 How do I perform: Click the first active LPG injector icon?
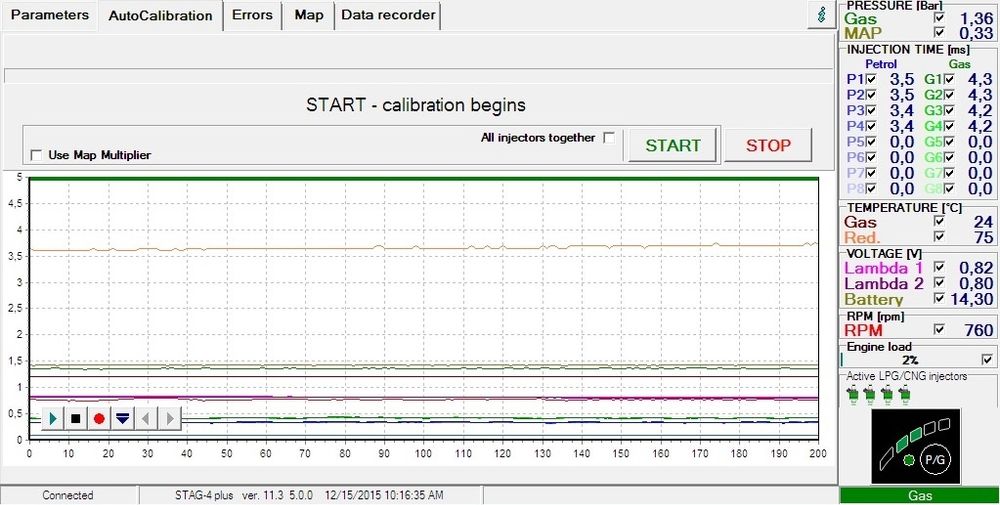[x=851, y=395]
